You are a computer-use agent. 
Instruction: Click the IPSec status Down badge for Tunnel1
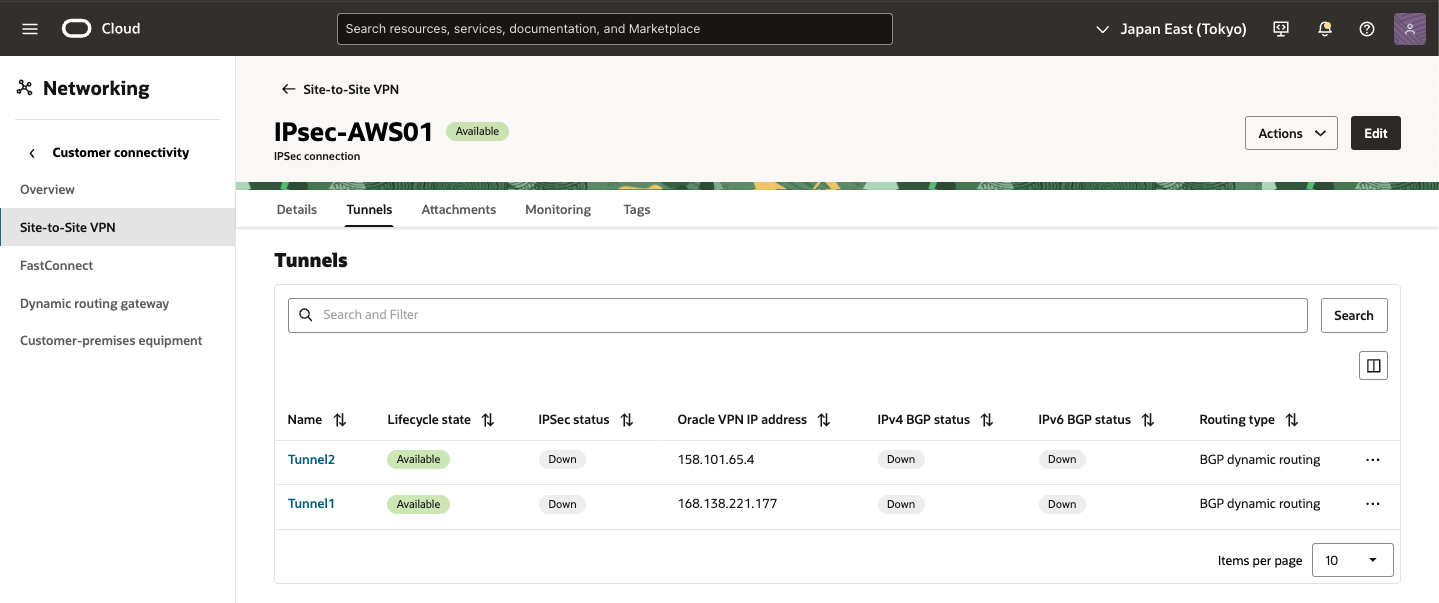tap(562, 504)
